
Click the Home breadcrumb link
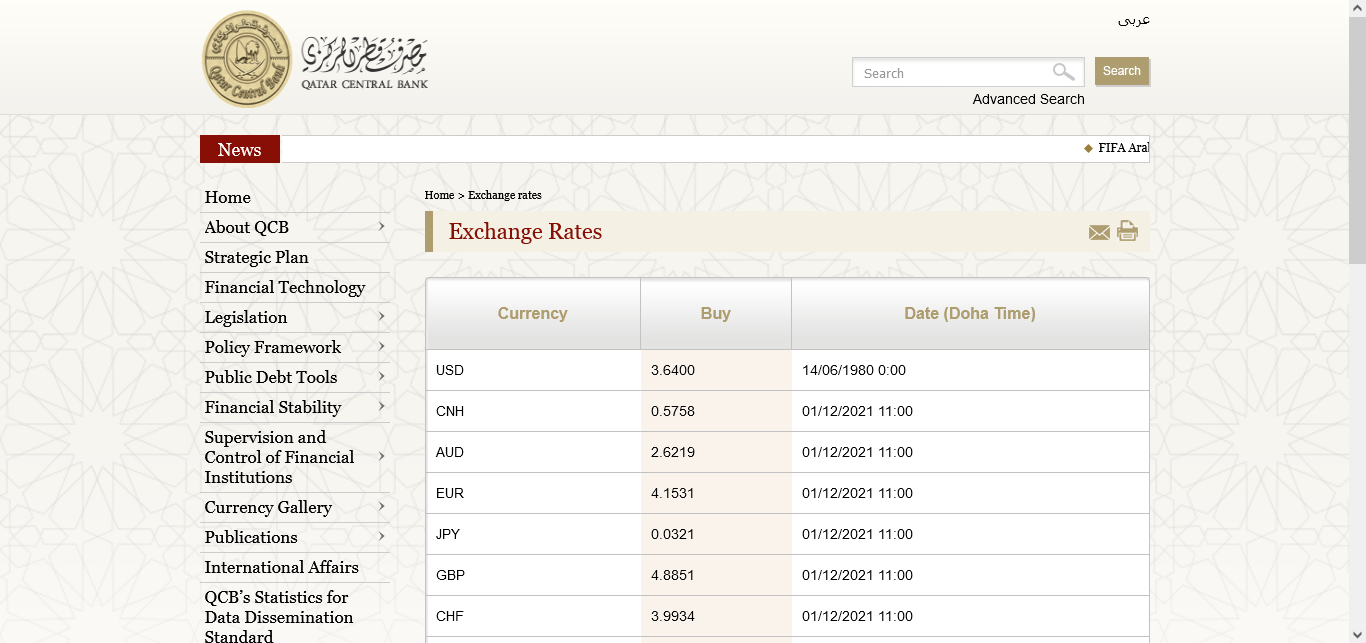point(439,195)
